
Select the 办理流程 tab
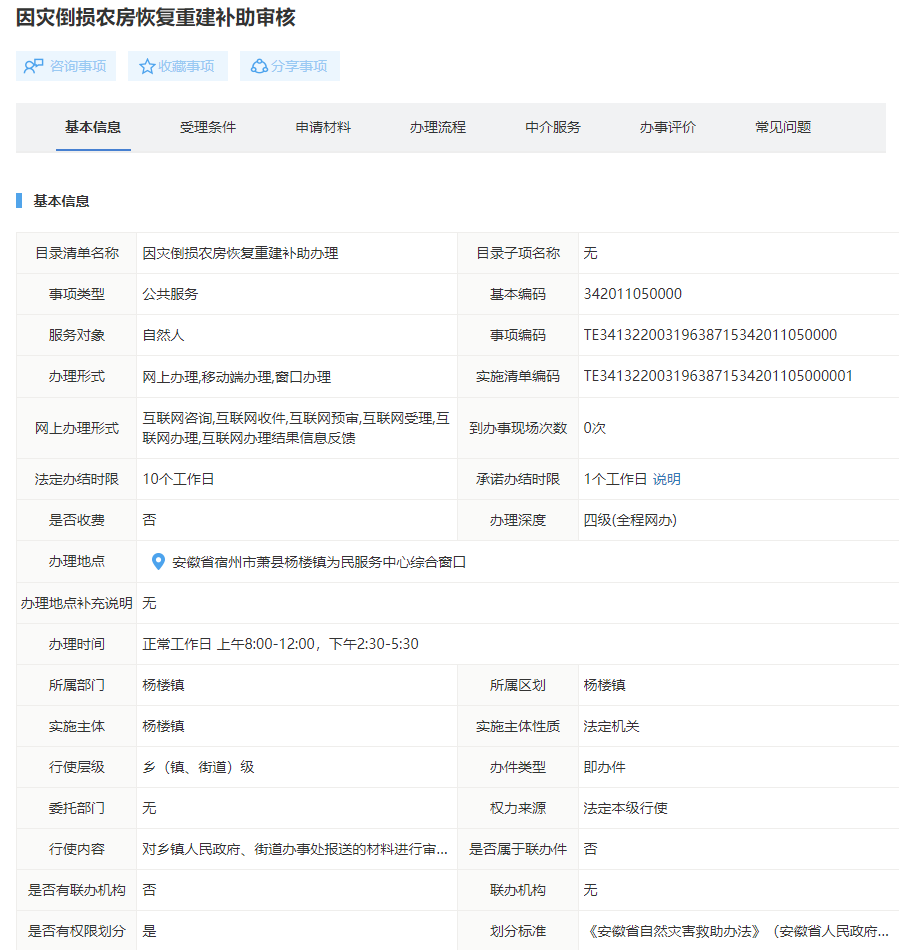(438, 127)
